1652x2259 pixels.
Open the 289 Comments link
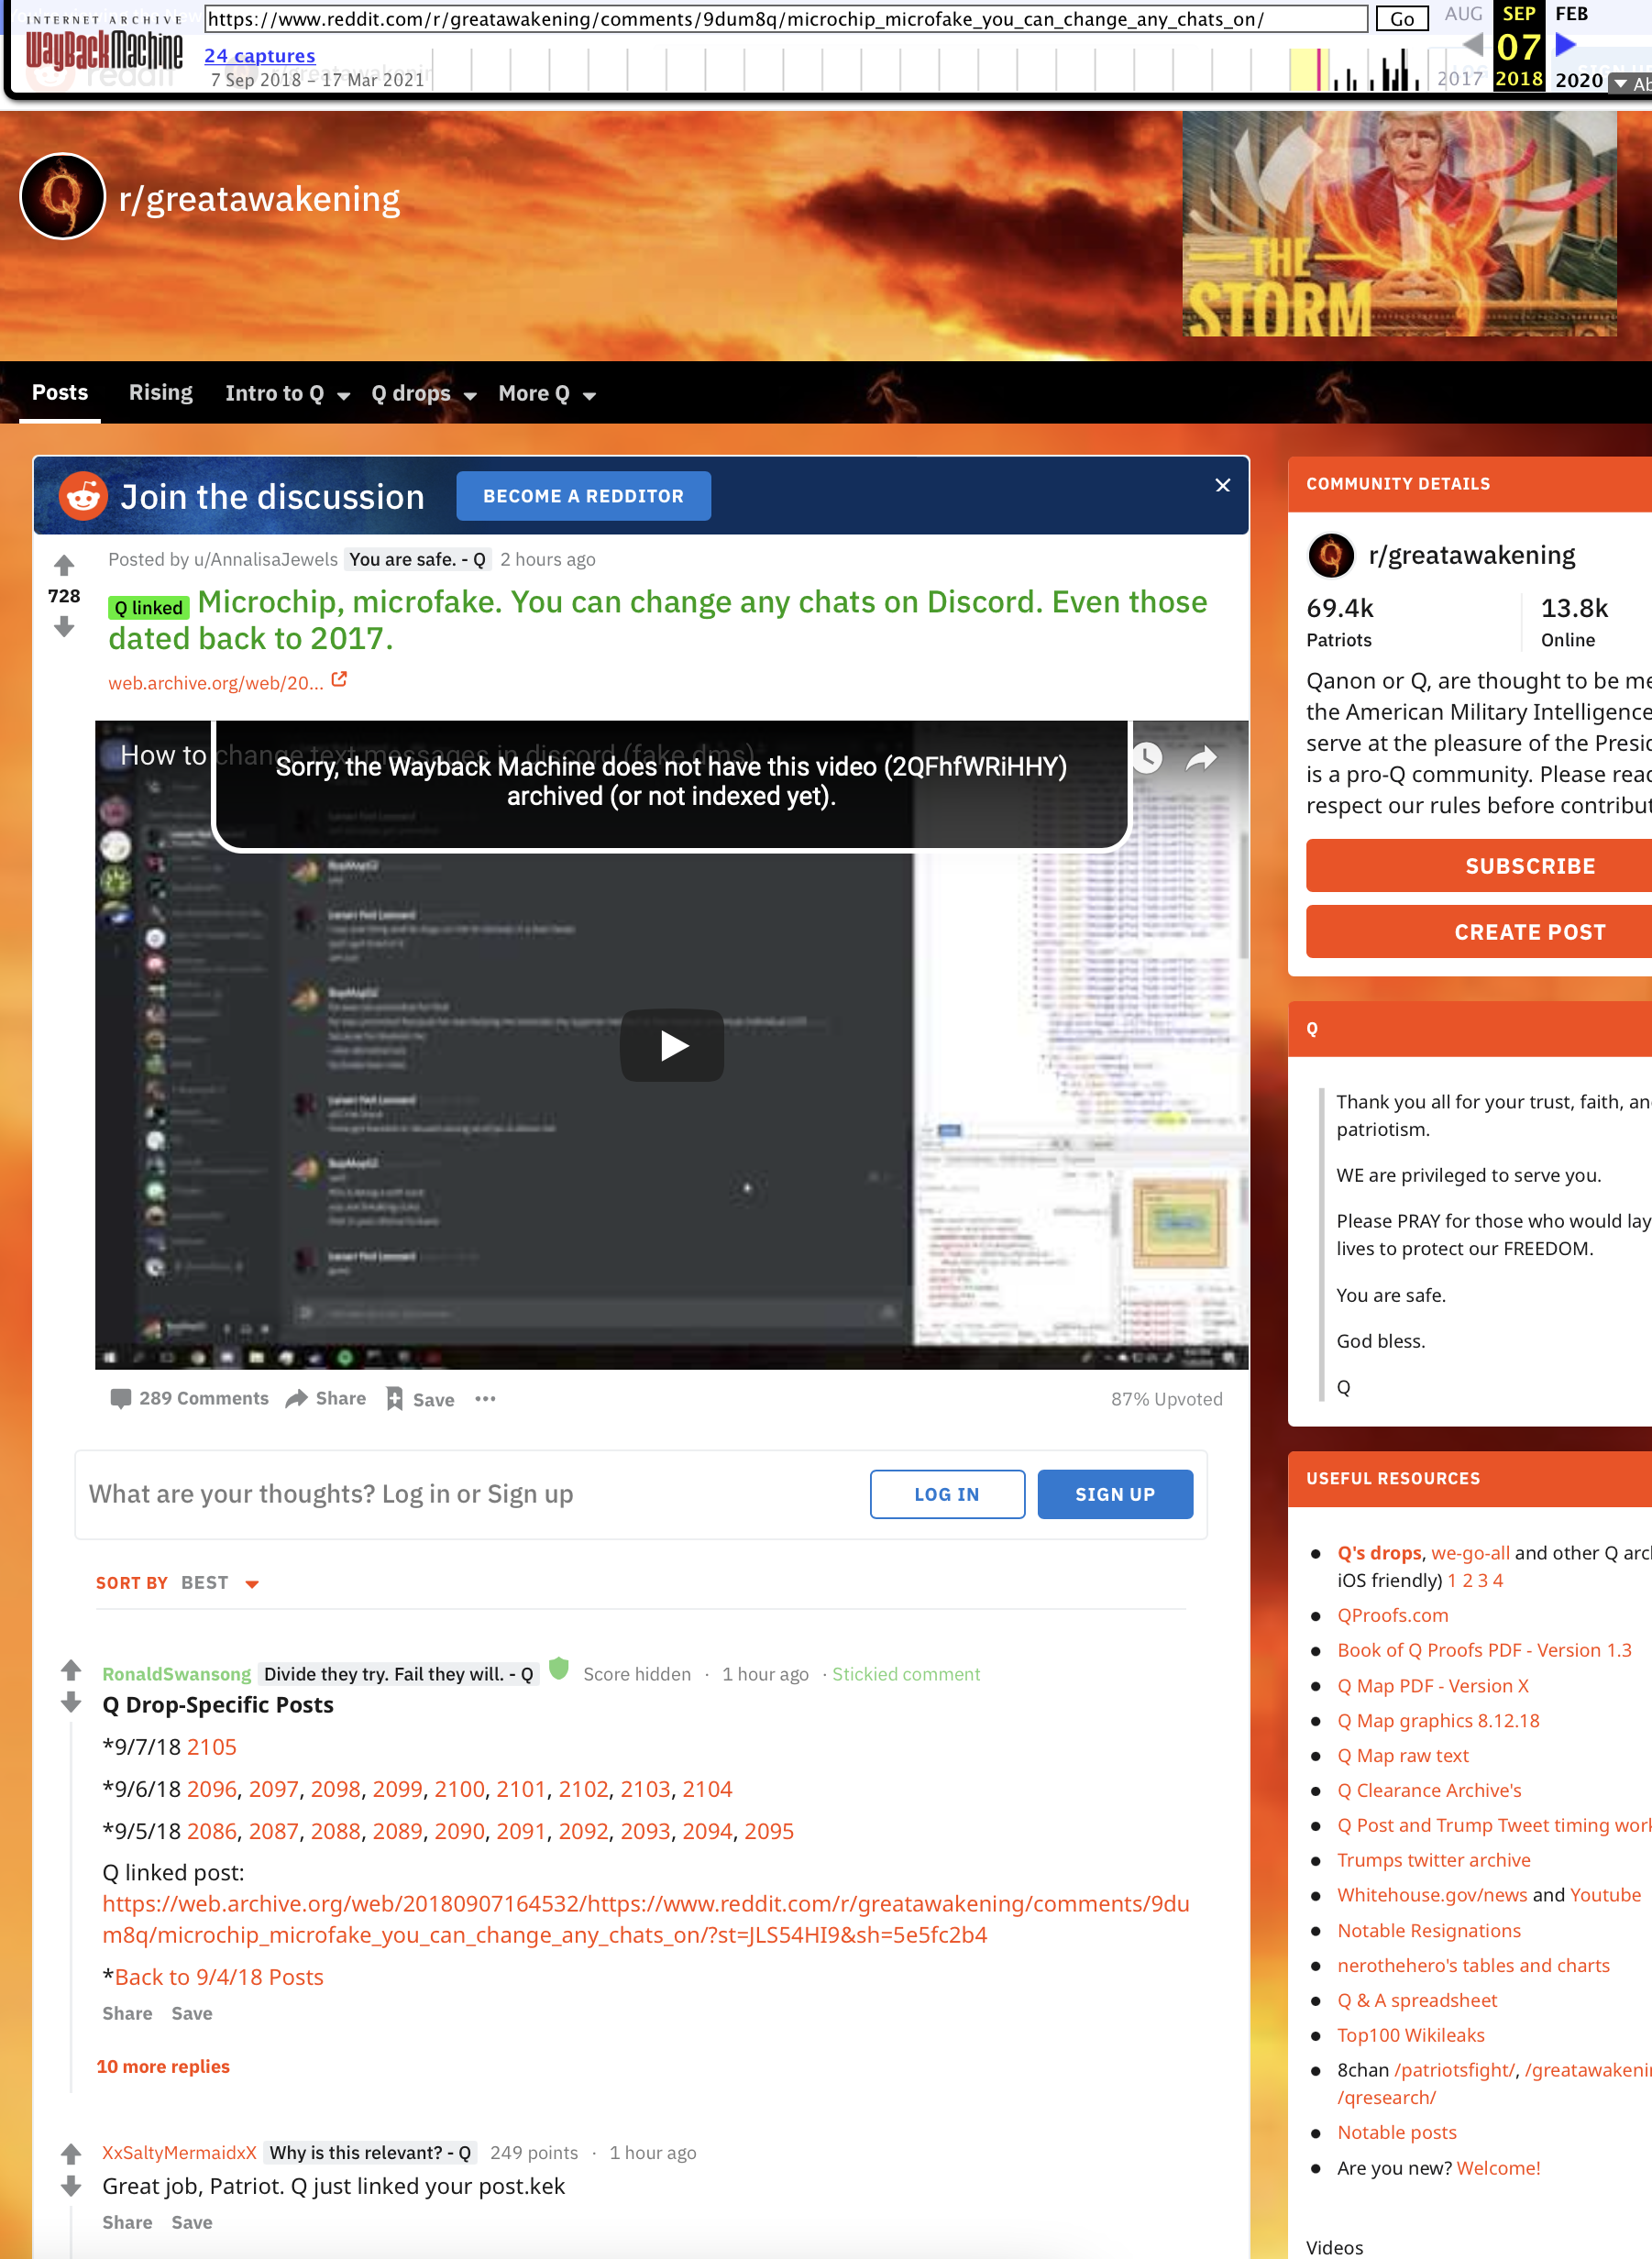pyautogui.click(x=189, y=1399)
